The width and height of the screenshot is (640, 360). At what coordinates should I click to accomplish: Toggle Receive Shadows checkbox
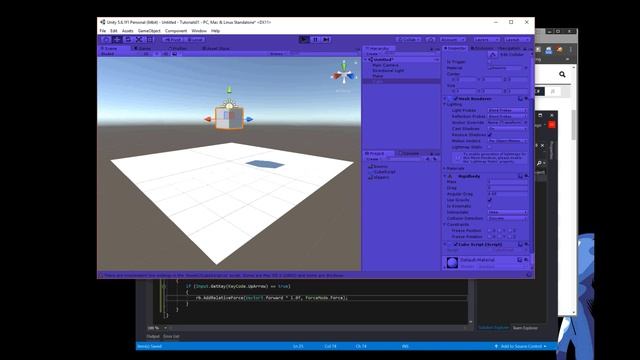coord(490,135)
